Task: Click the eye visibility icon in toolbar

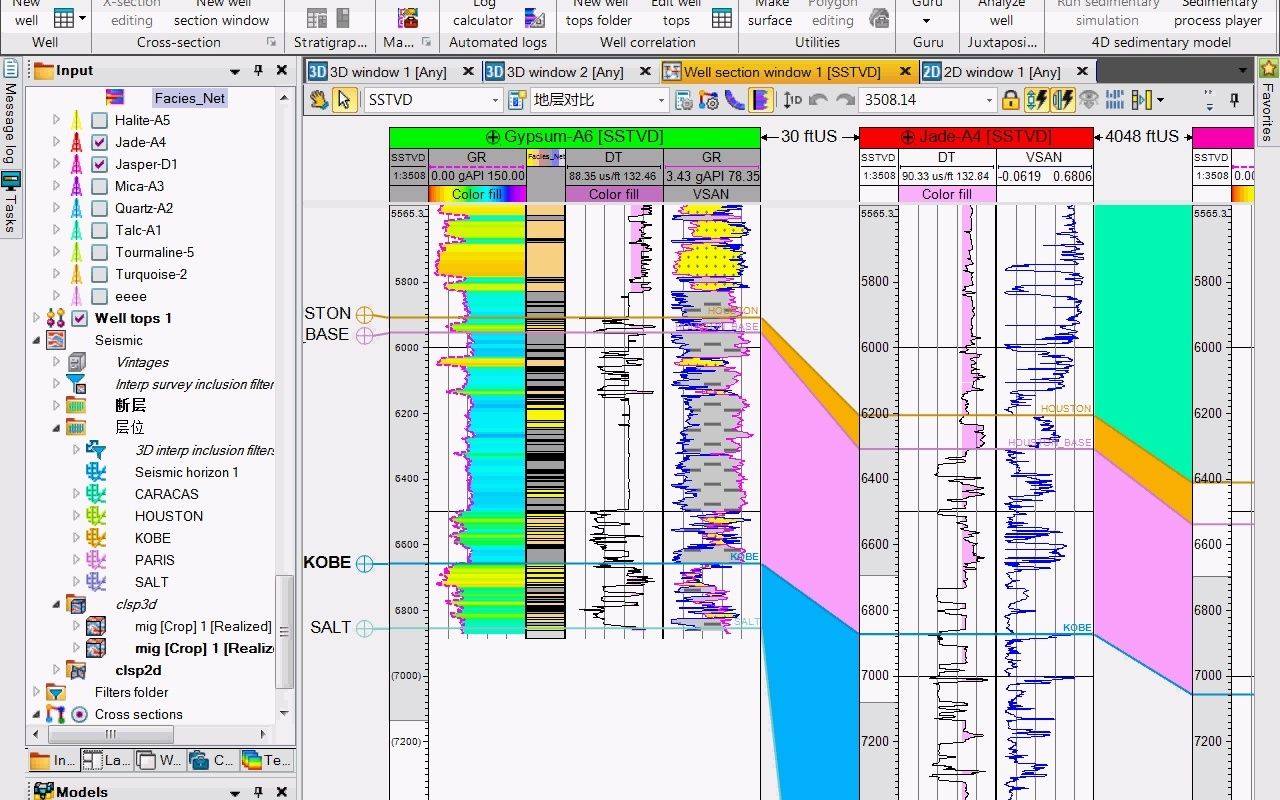Action: (1089, 100)
